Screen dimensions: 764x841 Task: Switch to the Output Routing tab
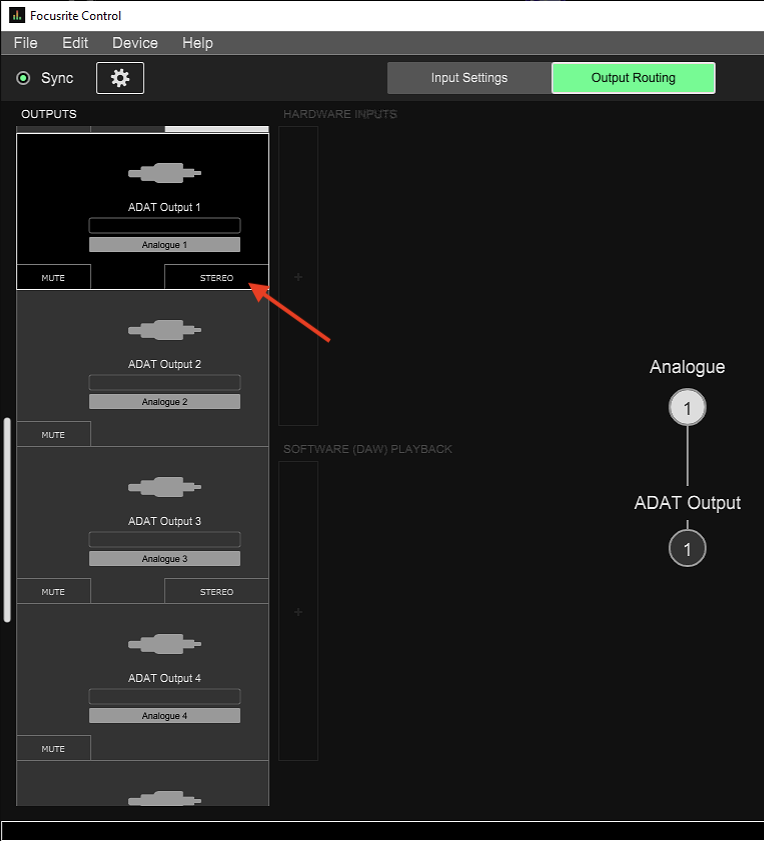pos(634,78)
